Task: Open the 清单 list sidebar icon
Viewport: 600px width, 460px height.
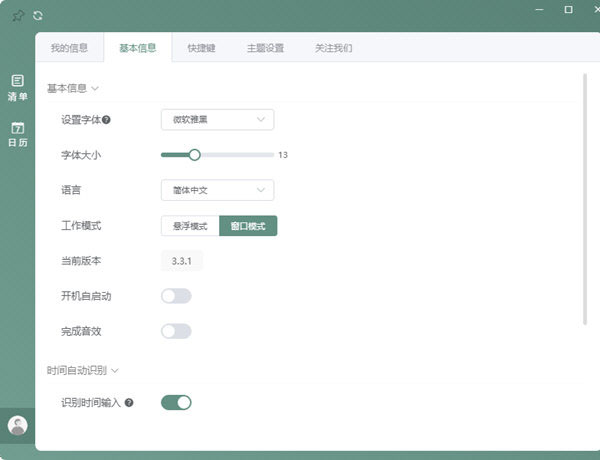Action: pyautogui.click(x=17, y=88)
